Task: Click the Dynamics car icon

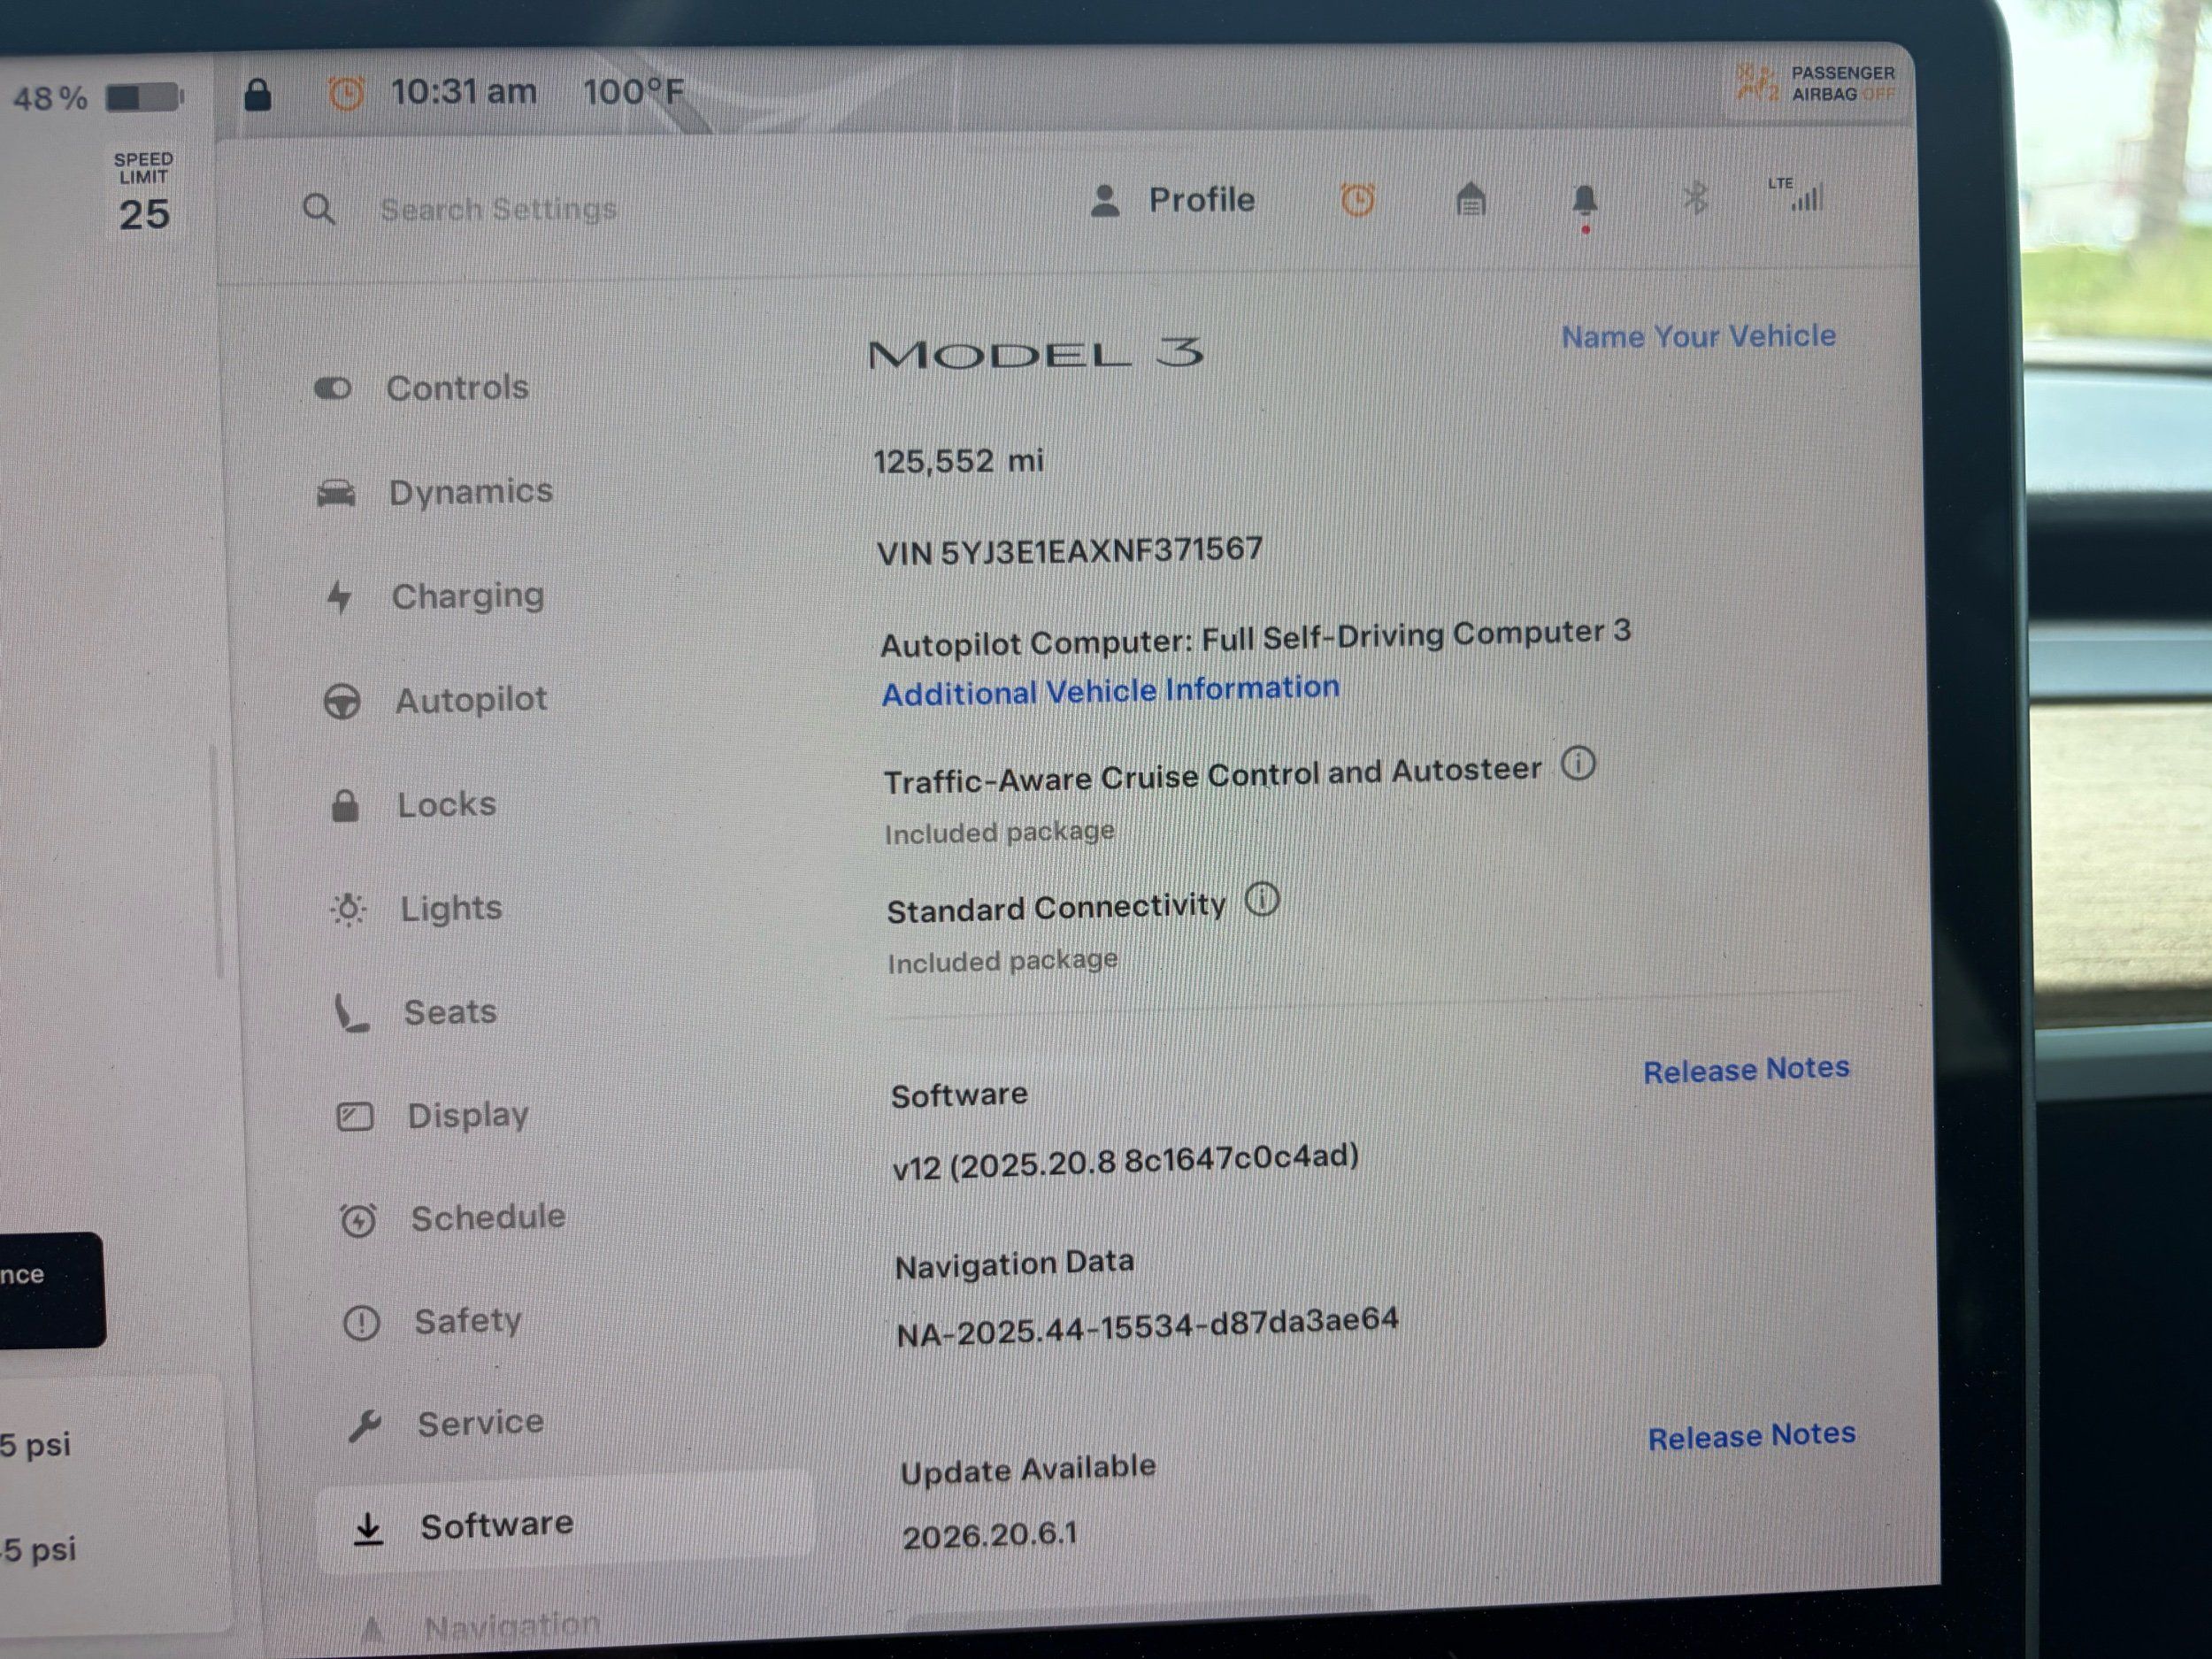Action: click(336, 493)
